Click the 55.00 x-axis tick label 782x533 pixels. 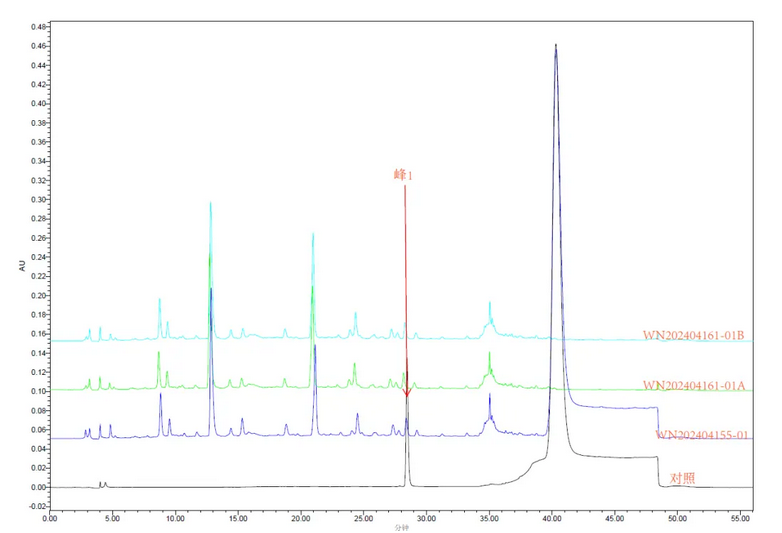coord(741,519)
